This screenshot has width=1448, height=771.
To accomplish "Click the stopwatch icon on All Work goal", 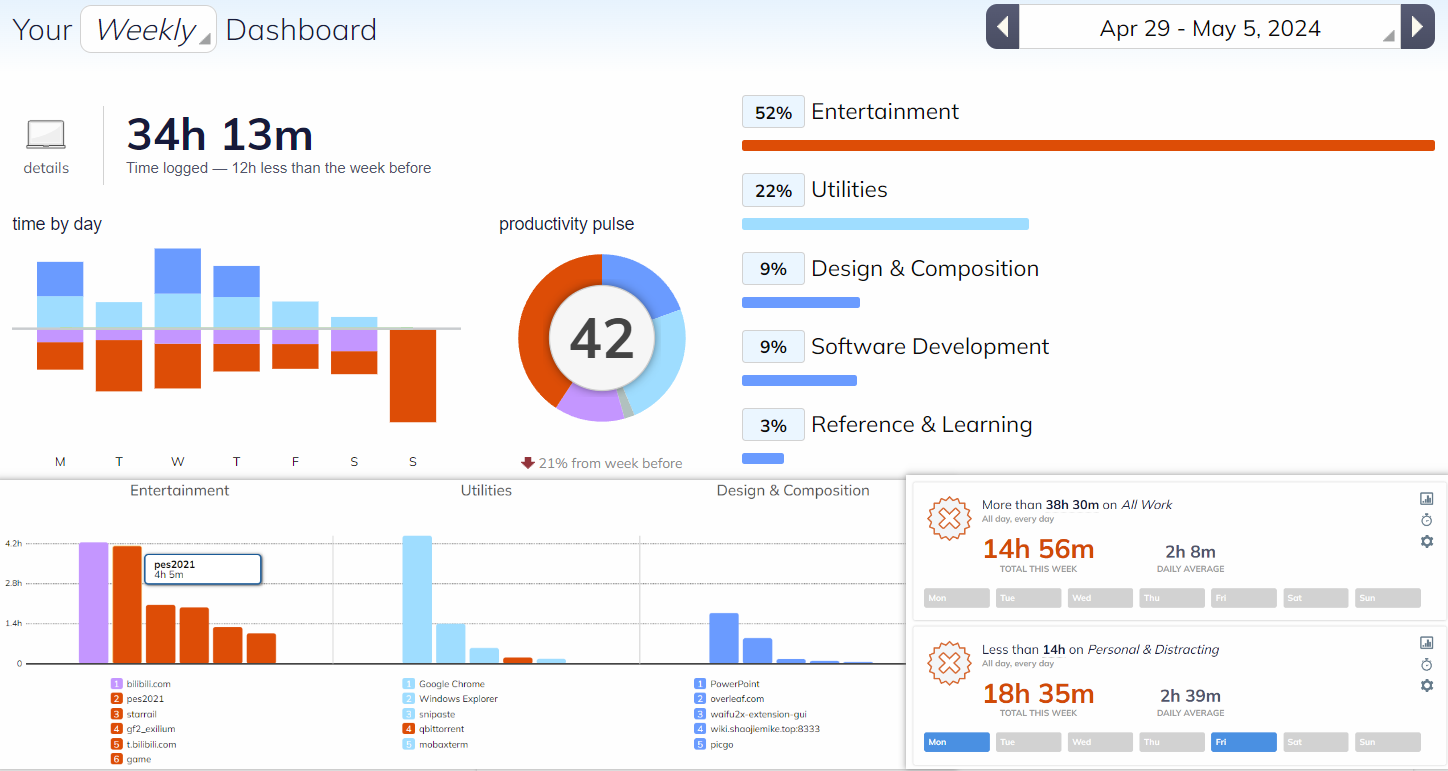I will 1426,520.
